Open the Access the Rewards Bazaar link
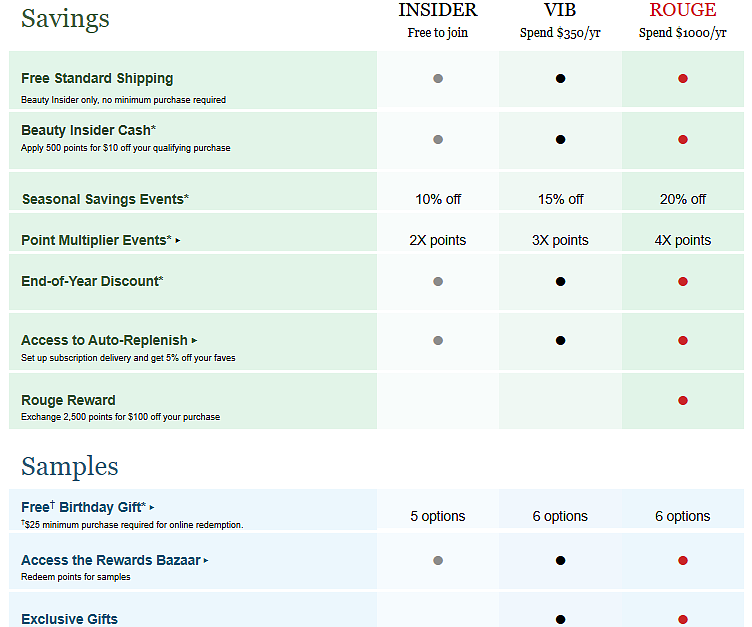752x627 pixels. click(111, 560)
